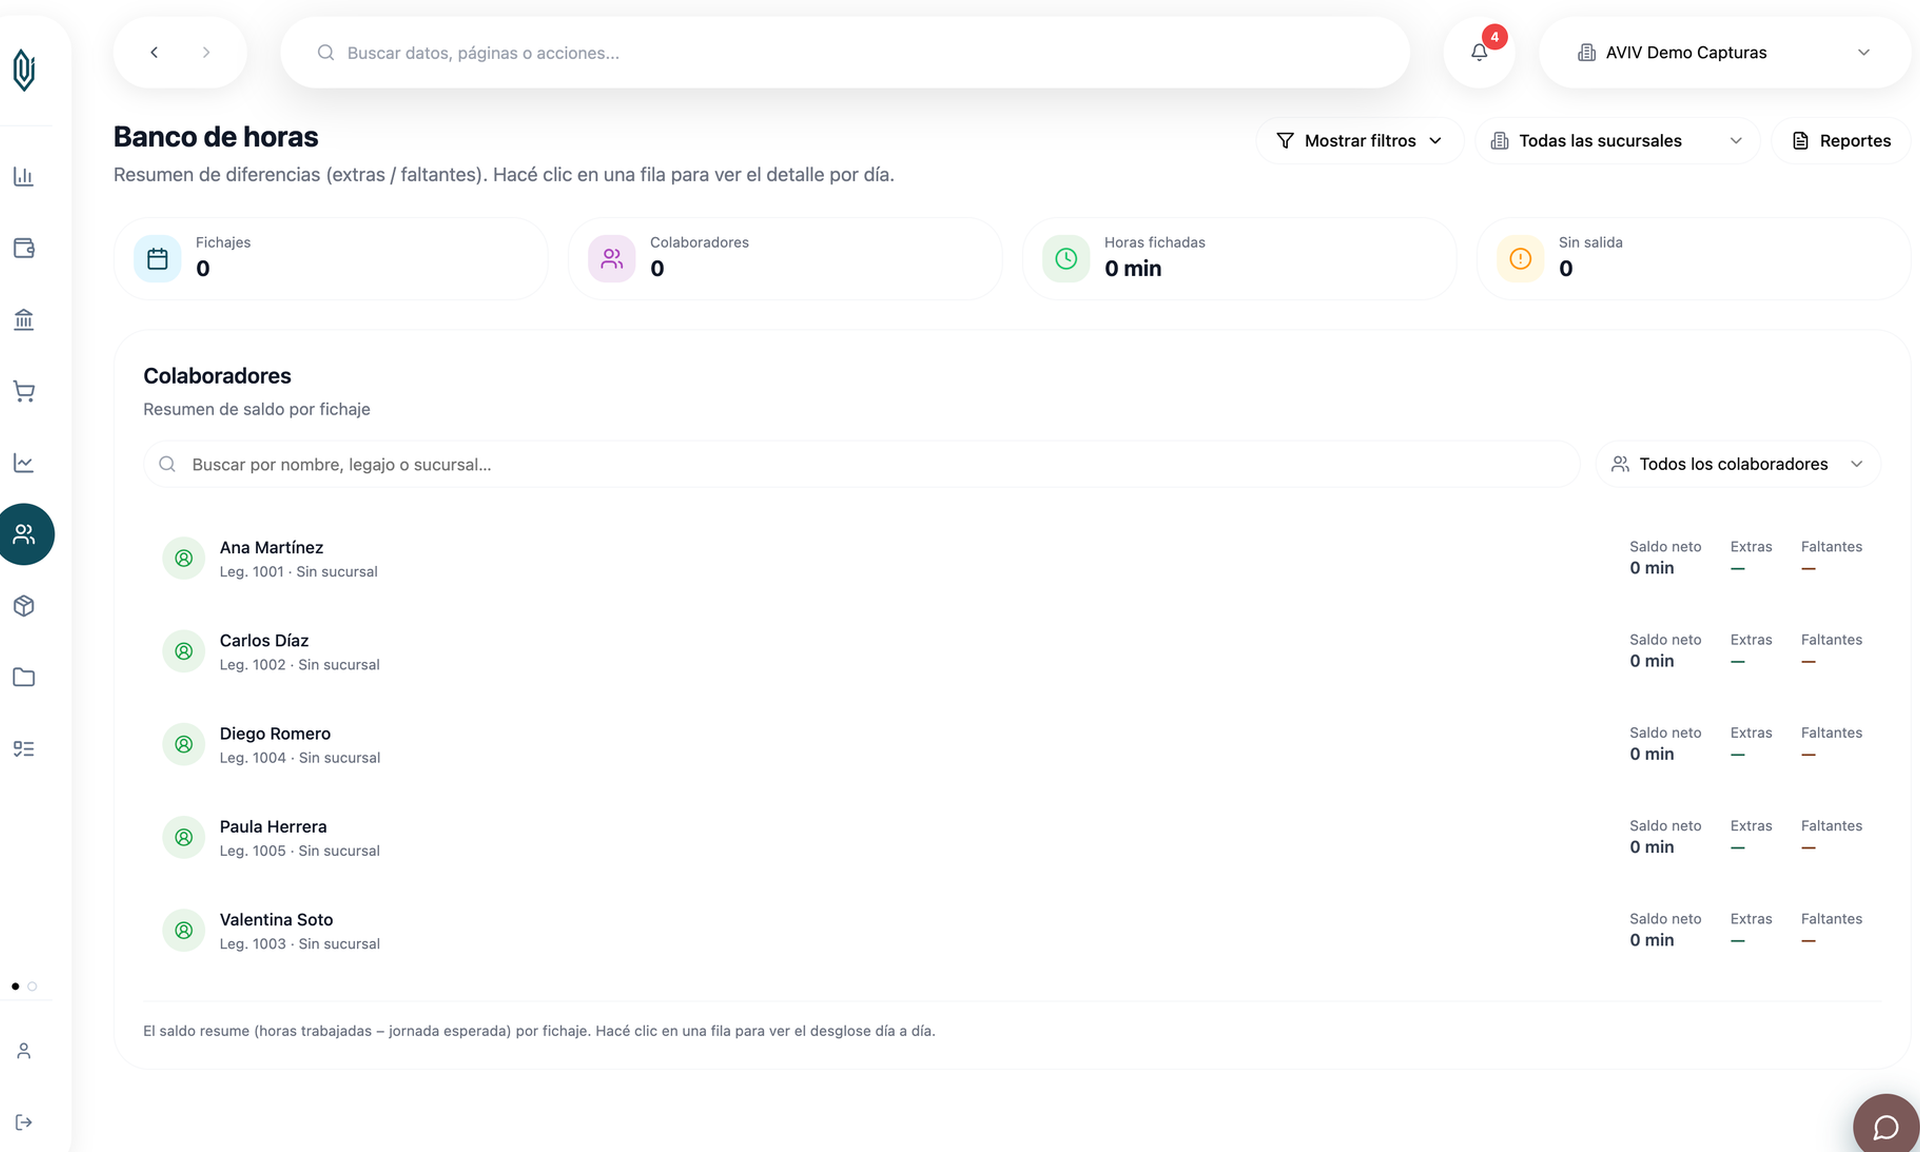
Task: Click Ana Martínez's avatar icon
Action: click(x=184, y=558)
